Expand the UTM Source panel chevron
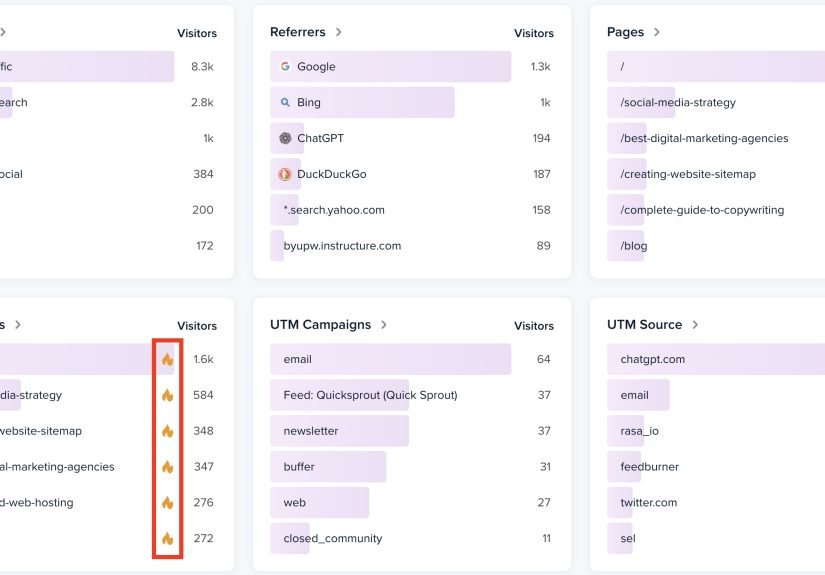 pos(695,325)
